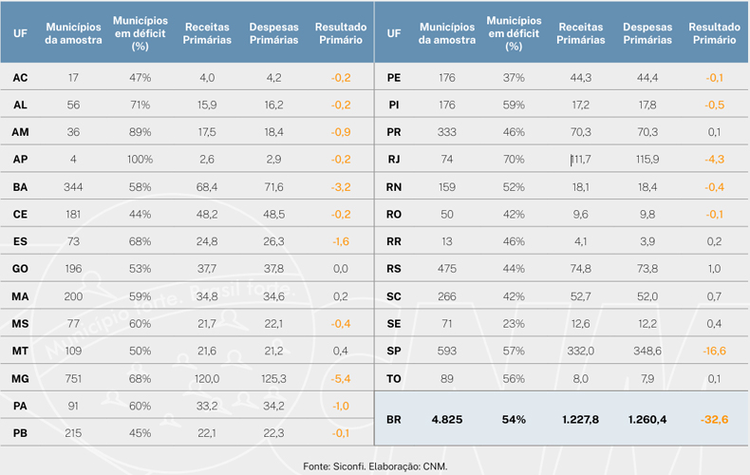Click the BR total result -32,6
Viewport: 750px width, 475px height.
point(714,420)
